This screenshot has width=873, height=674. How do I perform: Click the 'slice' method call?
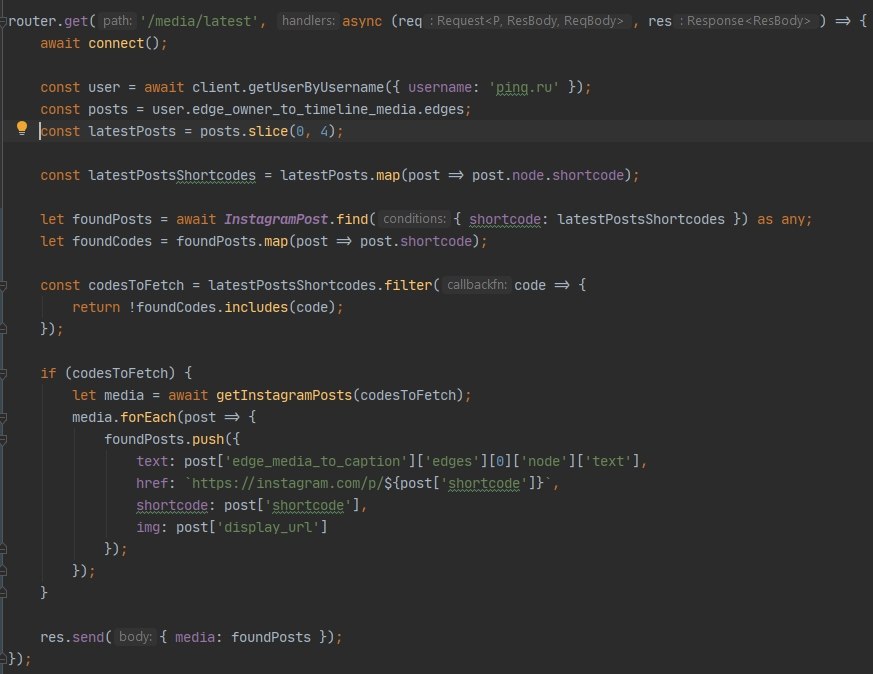coord(268,131)
